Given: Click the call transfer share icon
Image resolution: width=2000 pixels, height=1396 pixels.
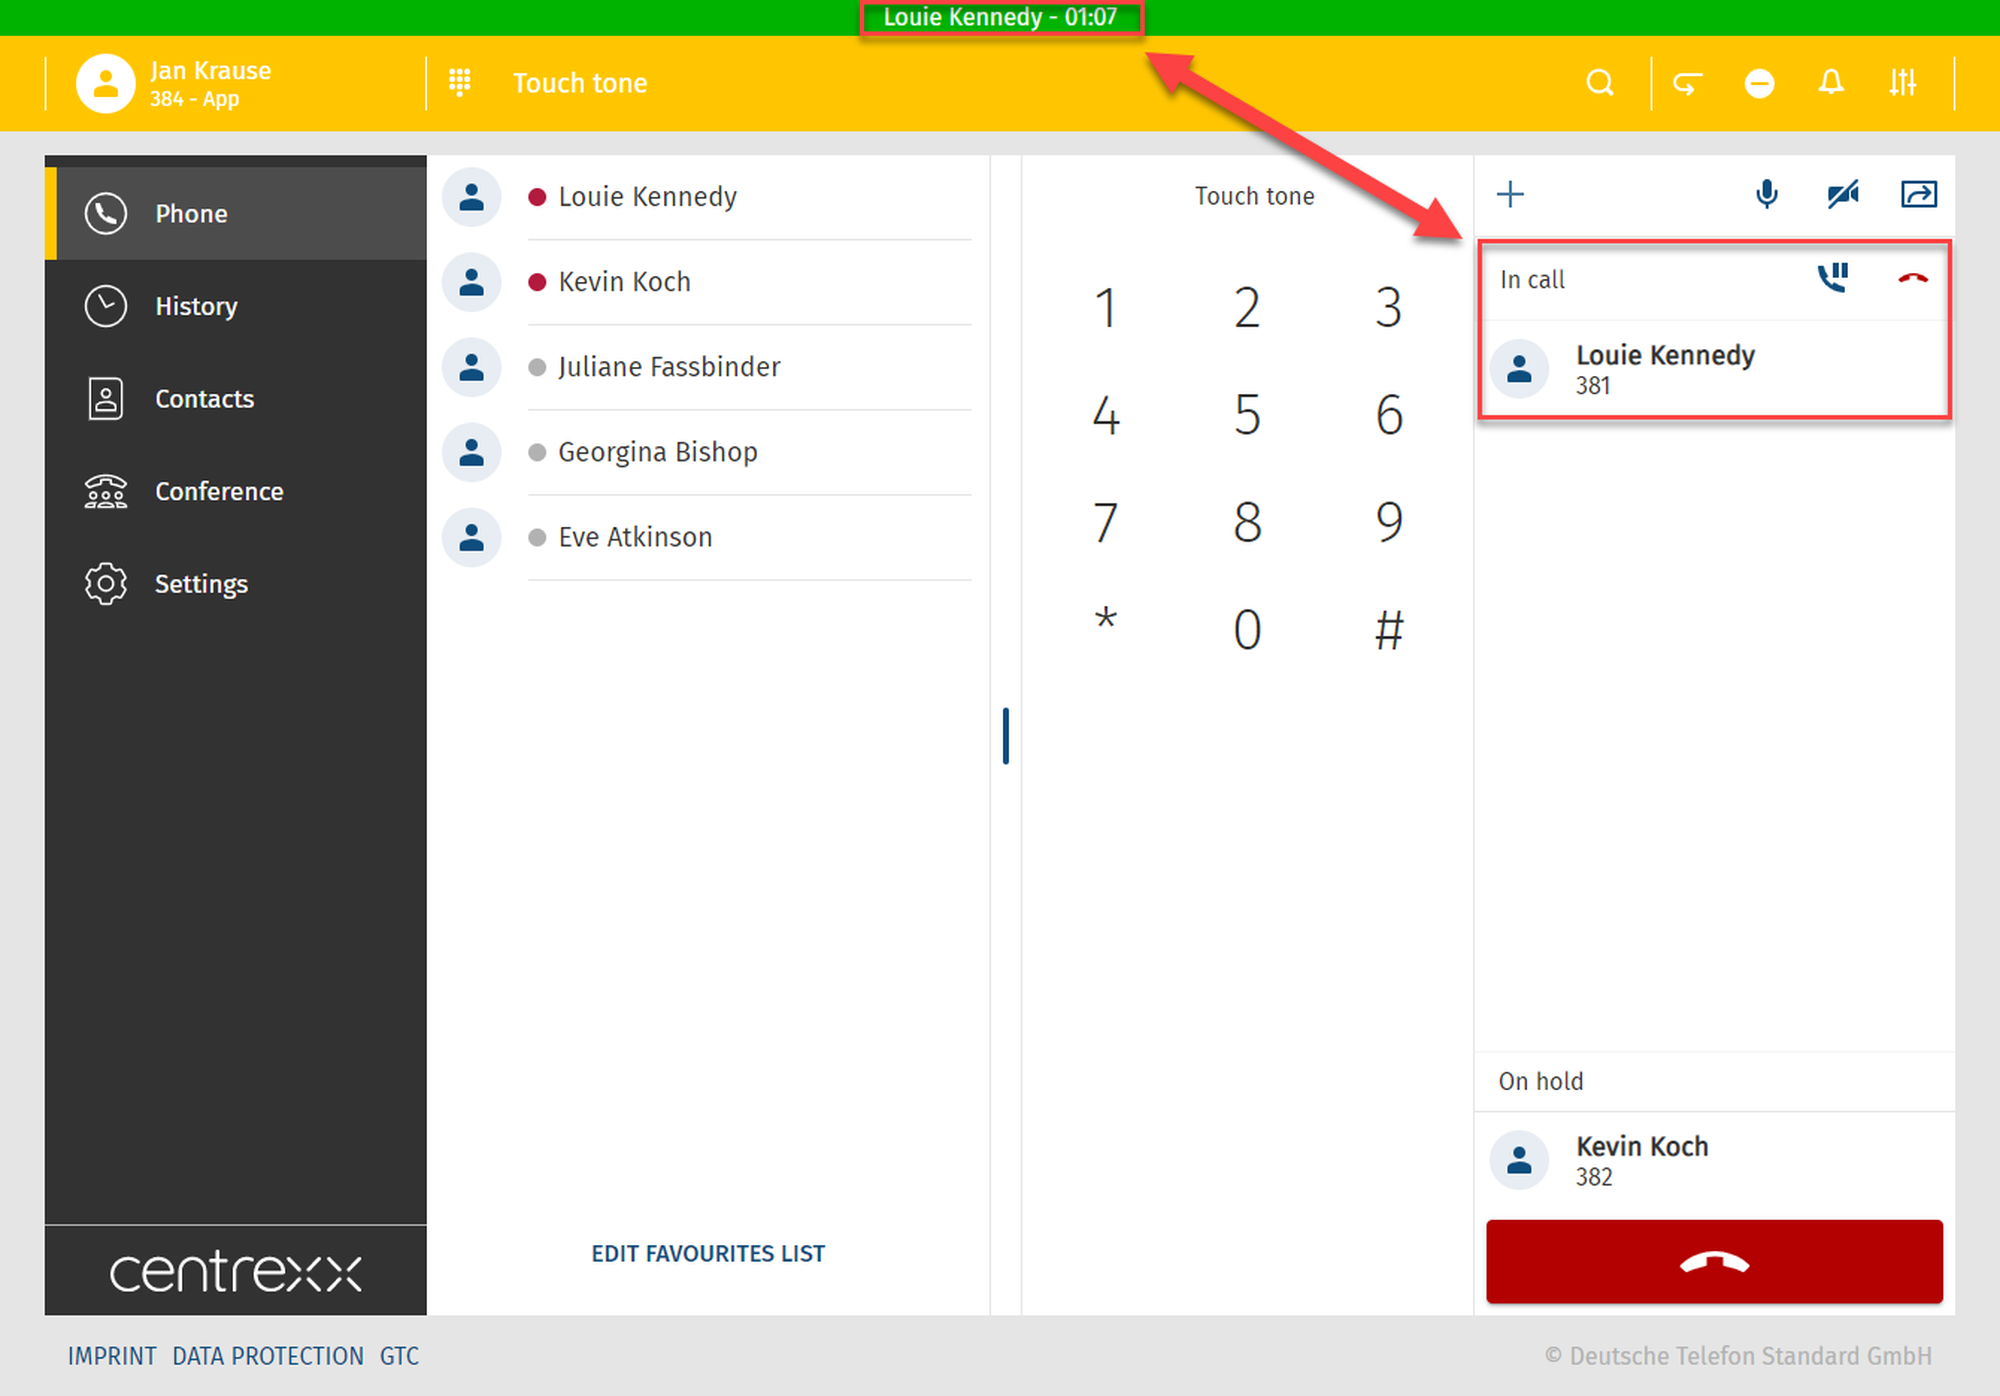Looking at the screenshot, I should point(1918,194).
